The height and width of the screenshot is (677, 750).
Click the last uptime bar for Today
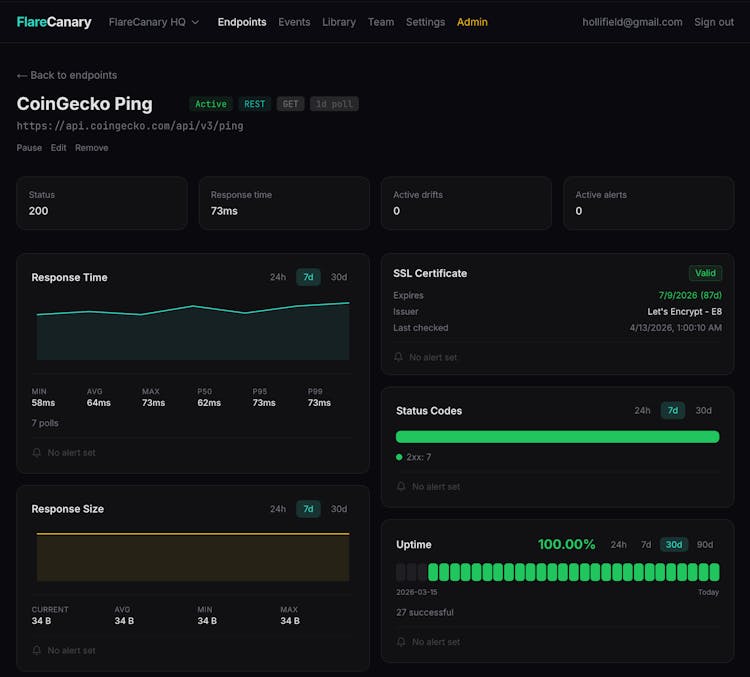tap(714, 572)
